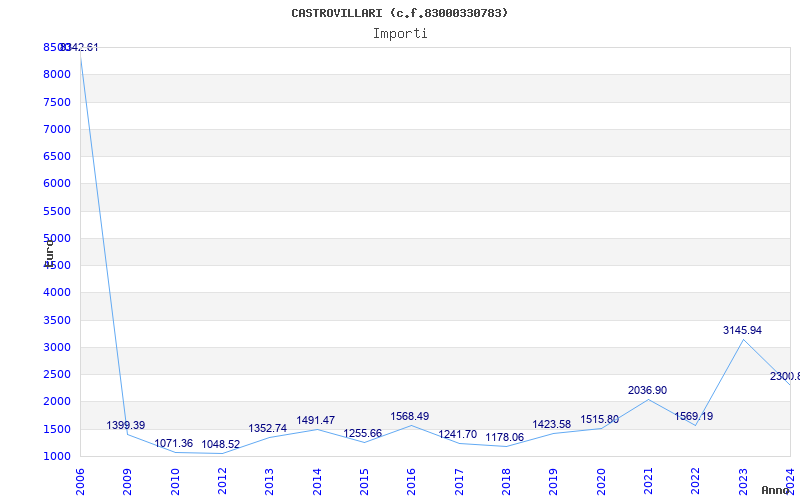Click the 1399.39 data point label
This screenshot has width=800, height=500.
pyautogui.click(x=126, y=425)
